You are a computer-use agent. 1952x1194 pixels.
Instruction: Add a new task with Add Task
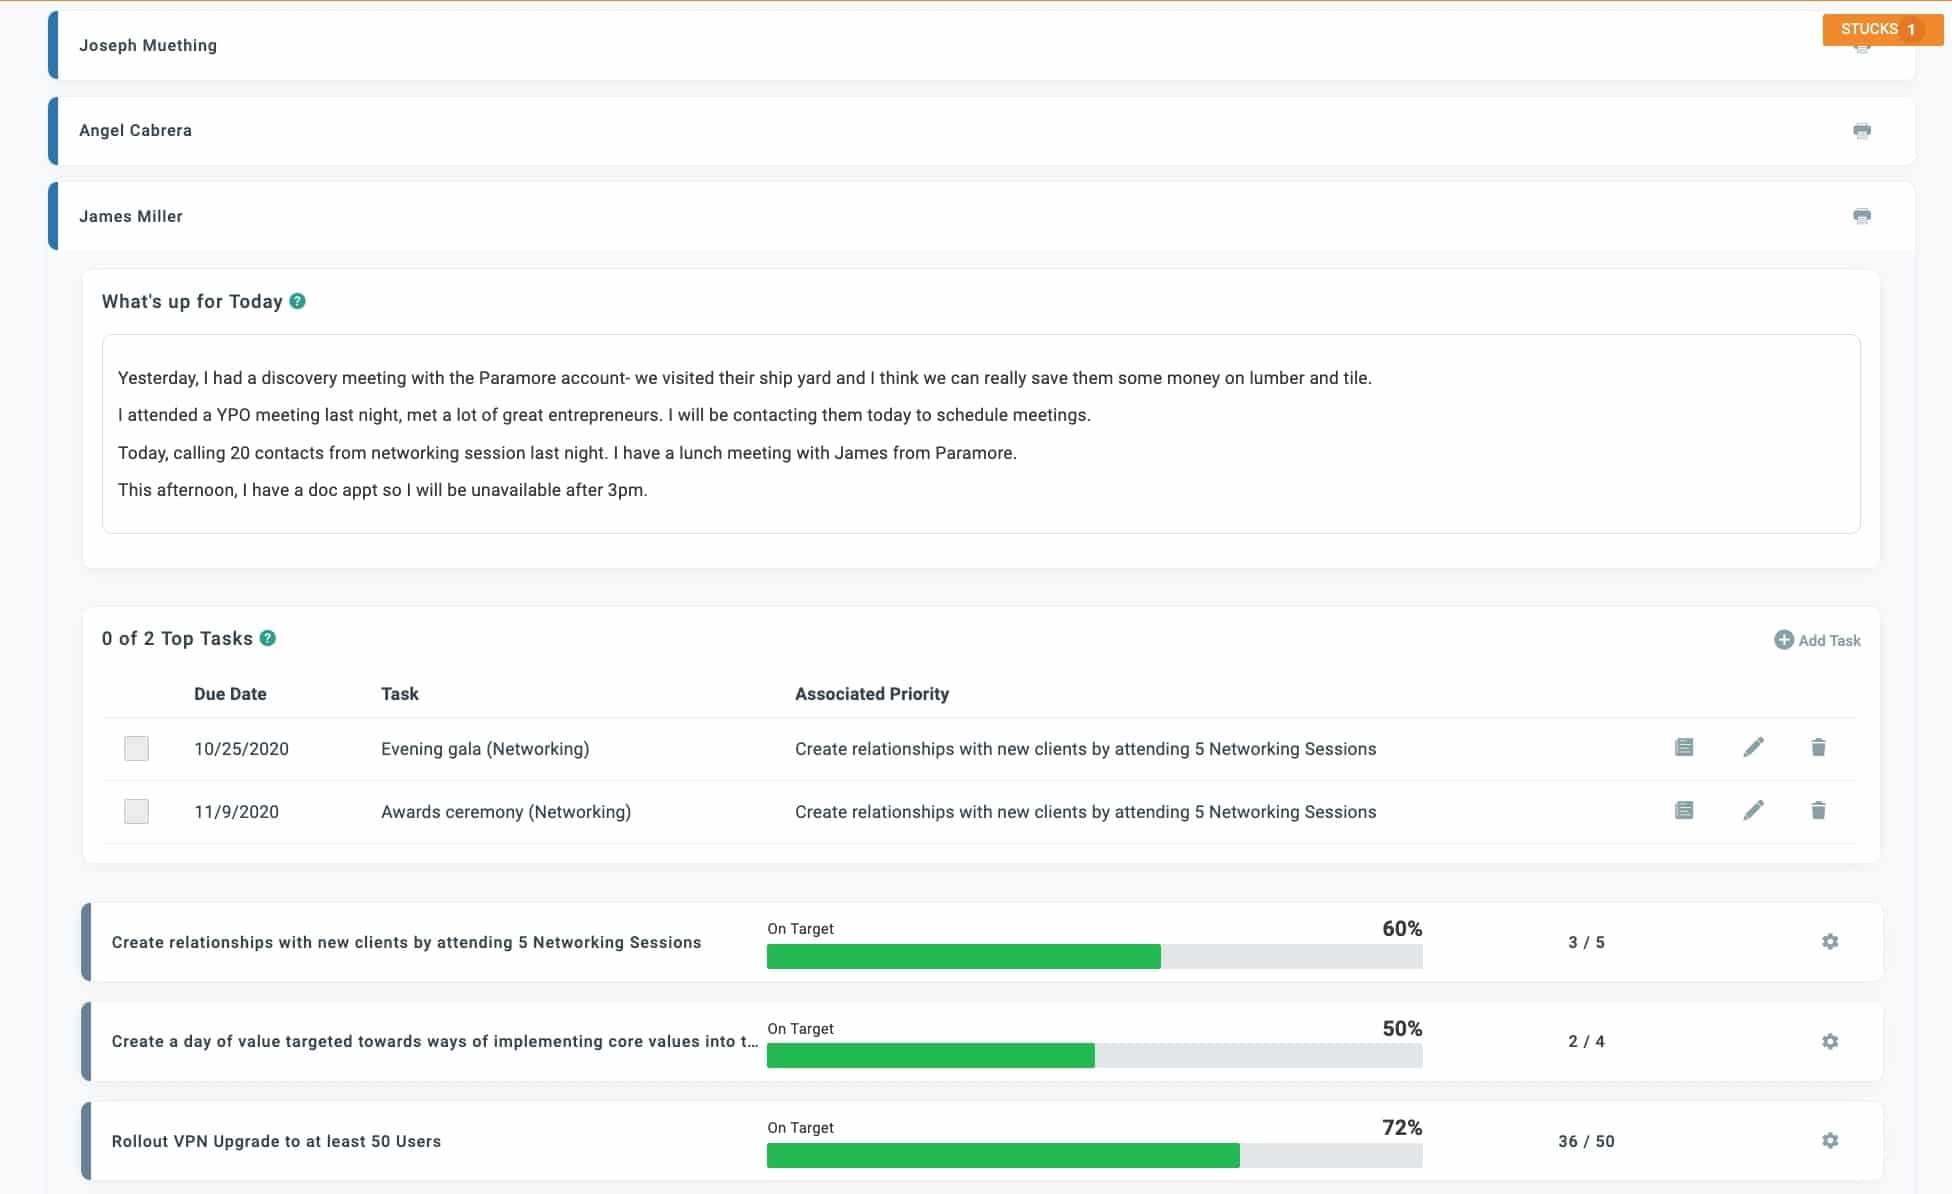1817,640
